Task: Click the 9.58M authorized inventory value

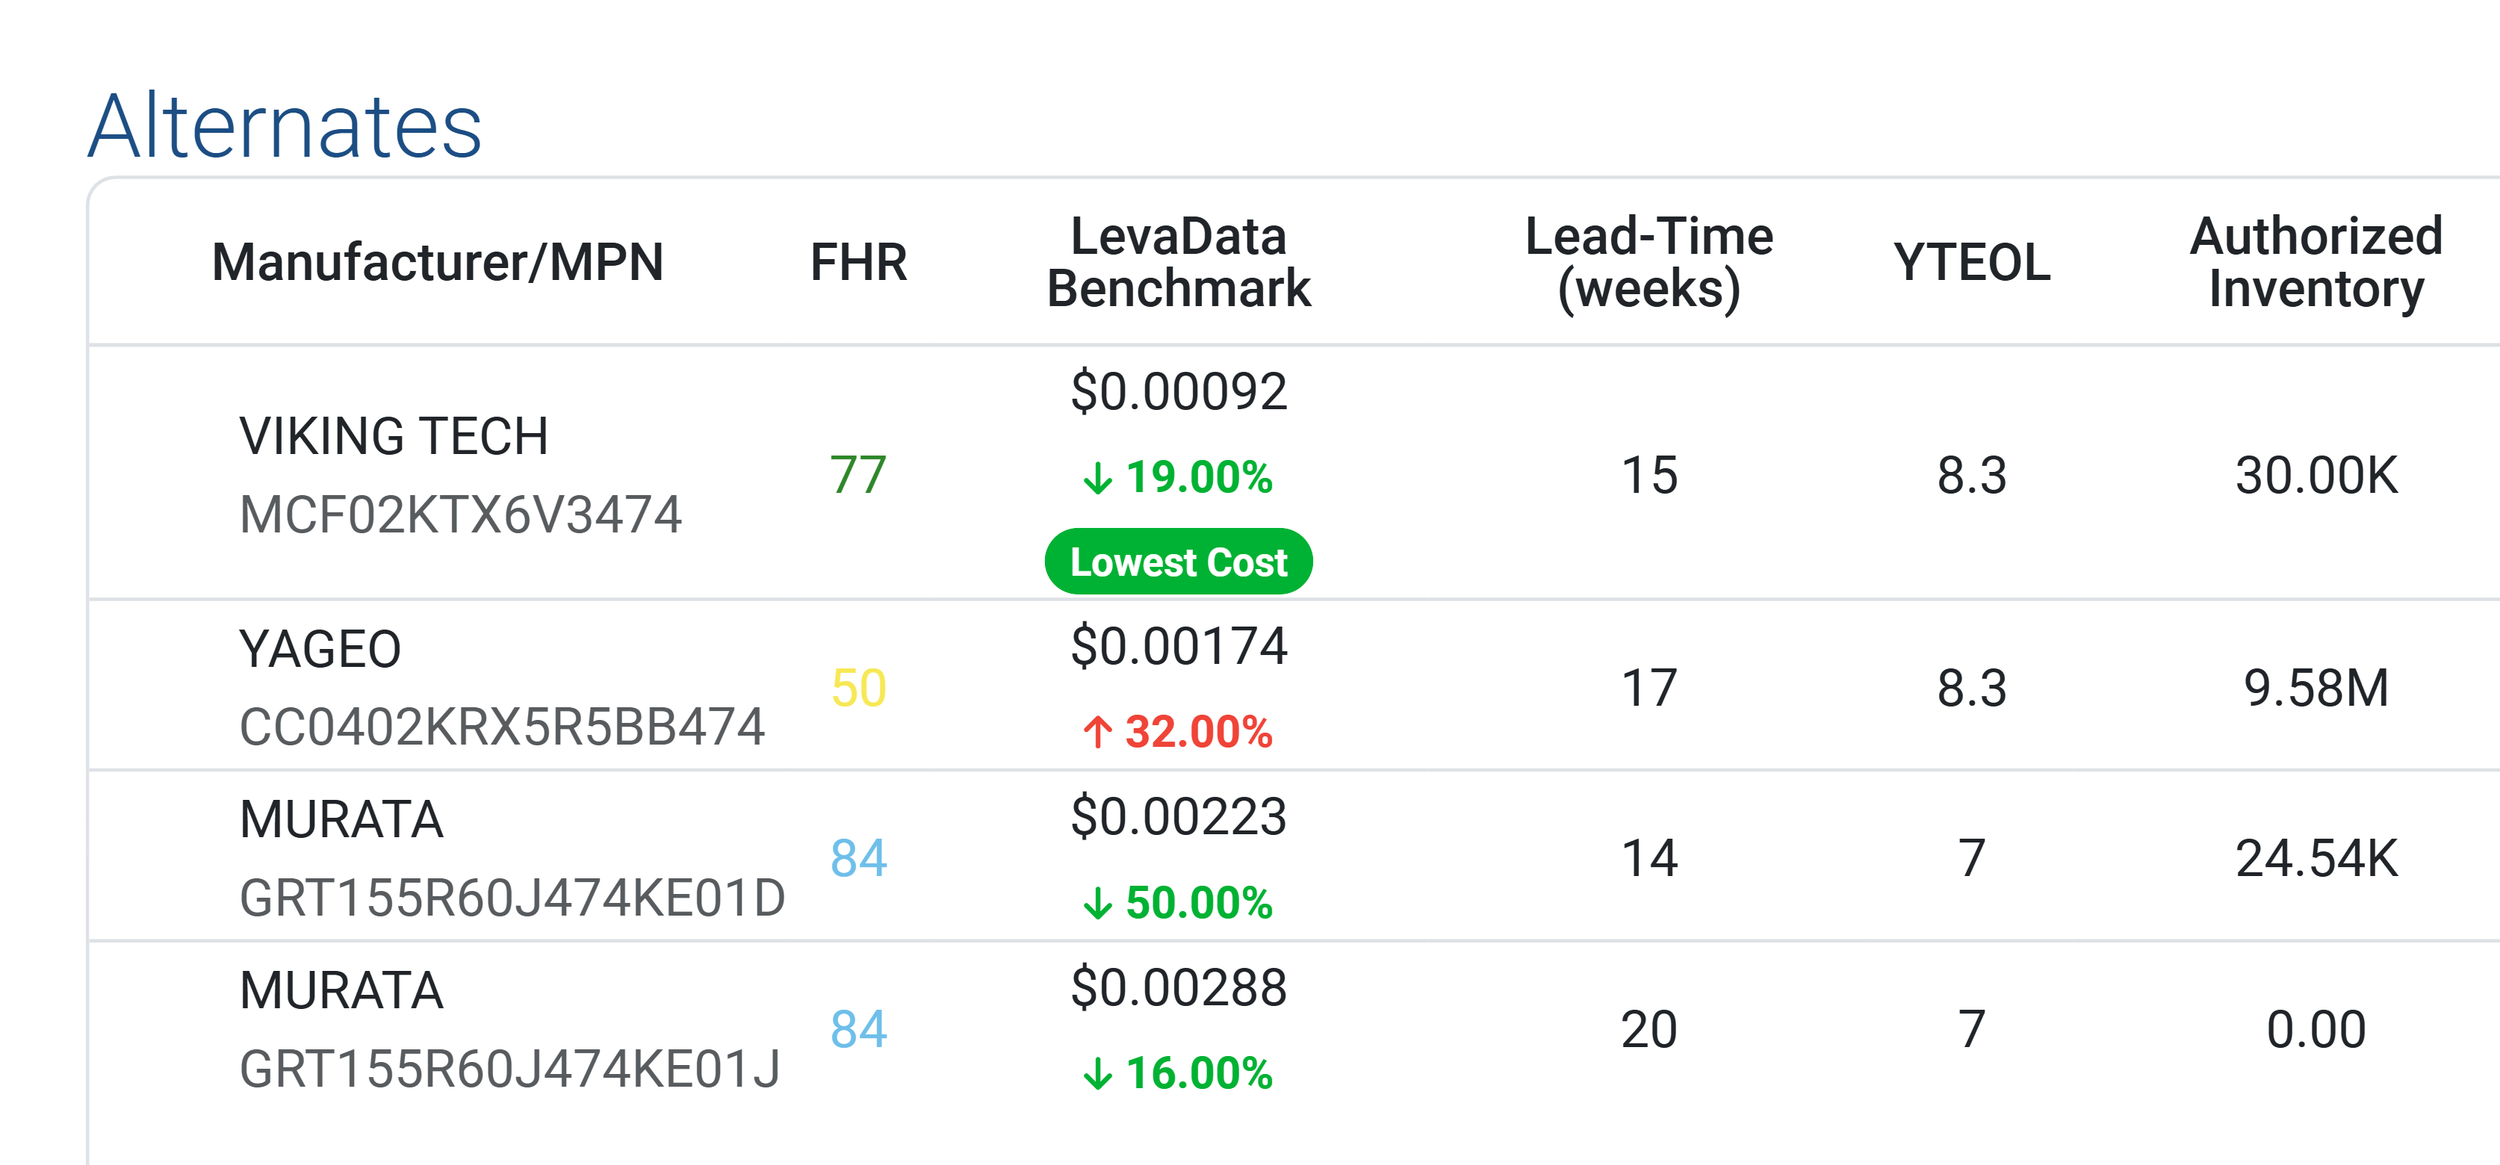Action: pyautogui.click(x=2315, y=688)
